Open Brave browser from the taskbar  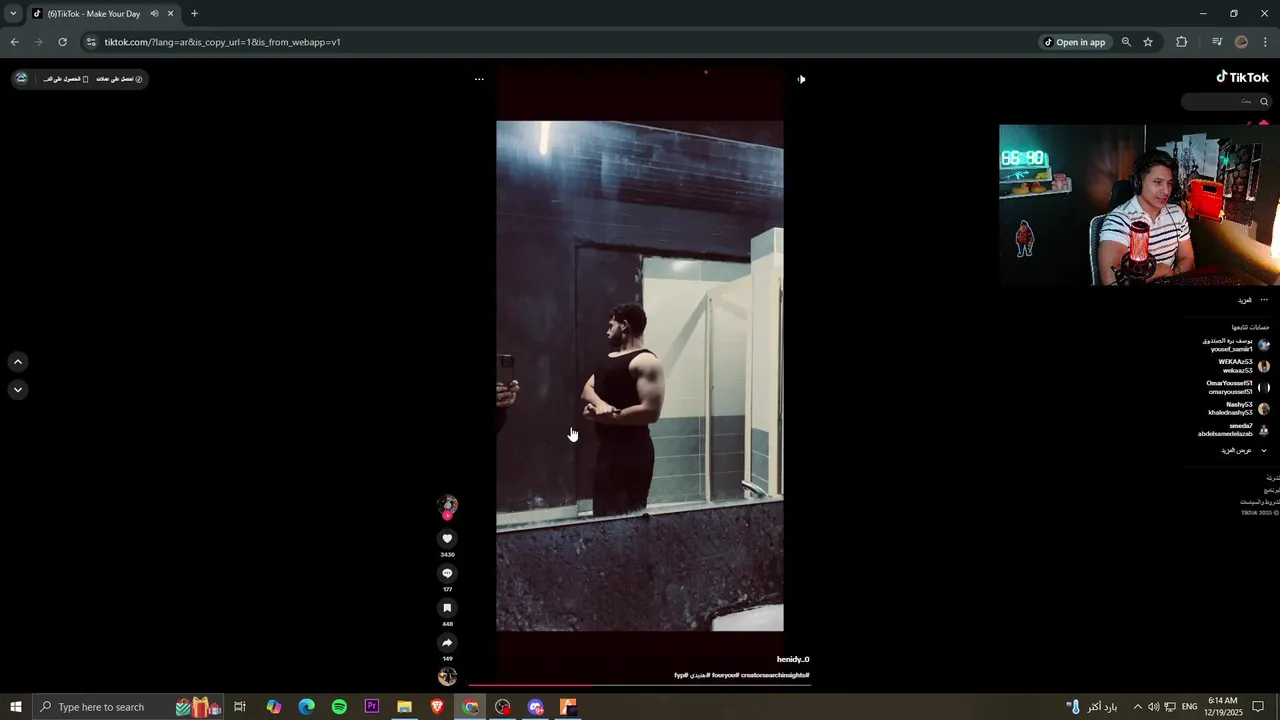pyautogui.click(x=437, y=707)
